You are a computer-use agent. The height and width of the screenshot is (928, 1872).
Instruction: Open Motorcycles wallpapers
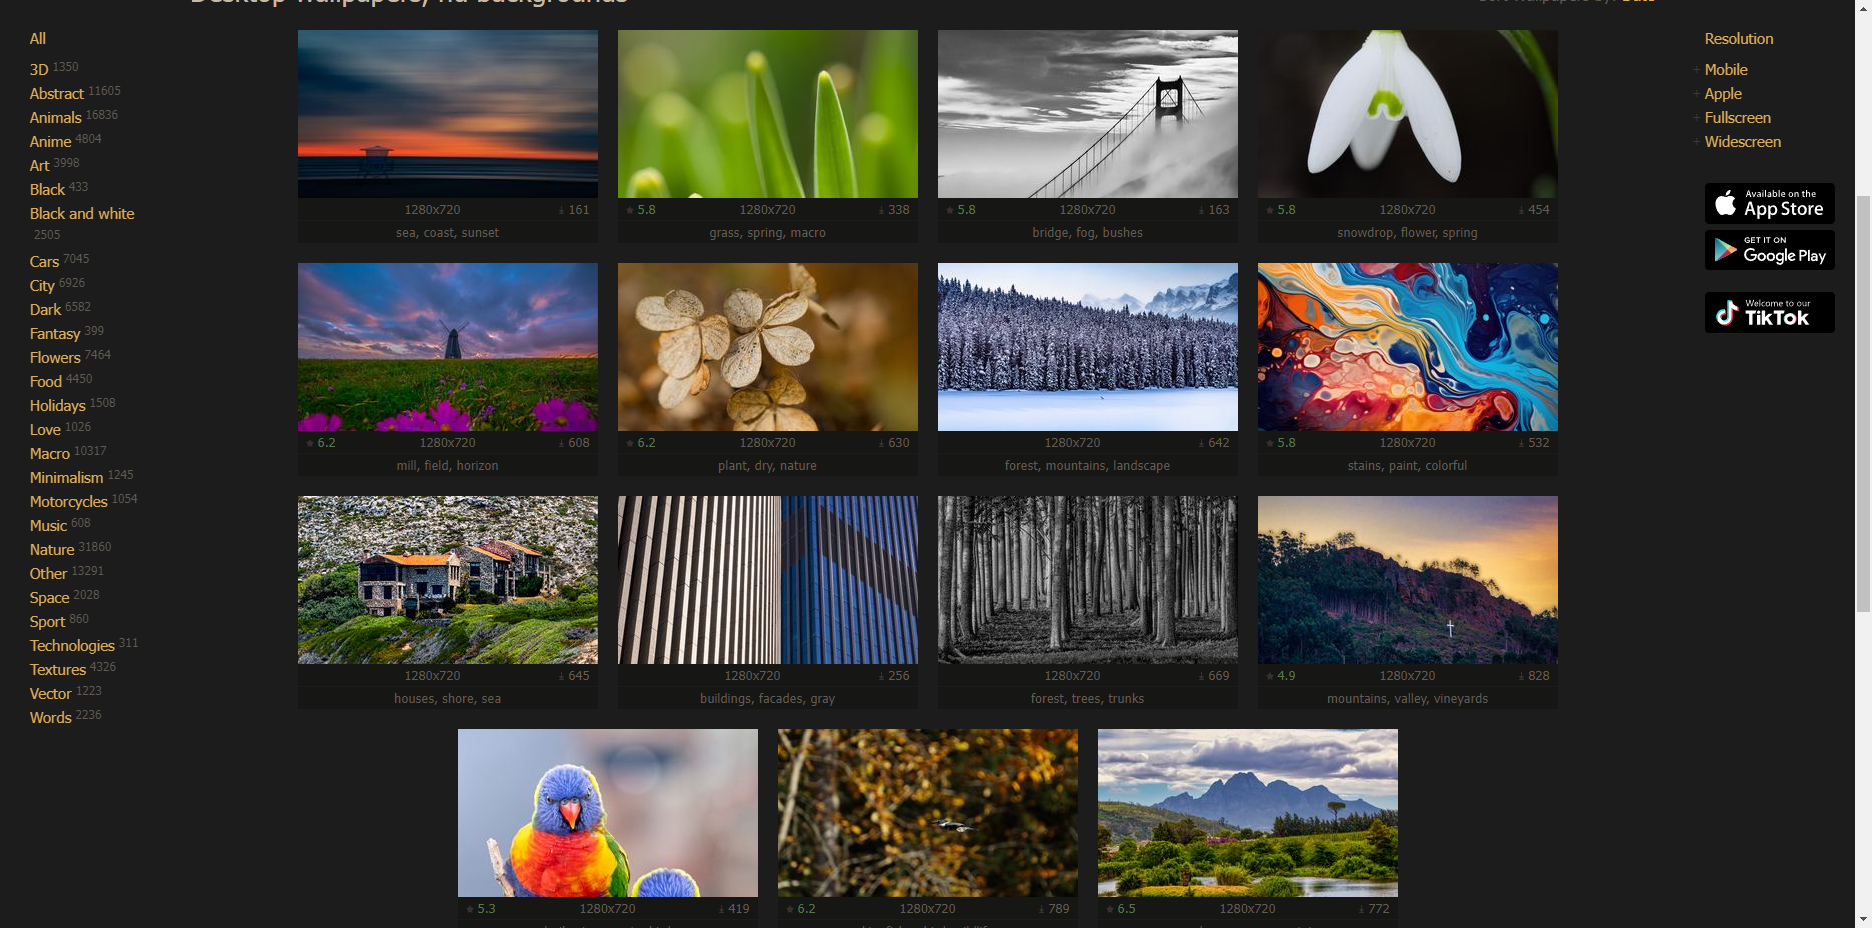pyautogui.click(x=69, y=502)
